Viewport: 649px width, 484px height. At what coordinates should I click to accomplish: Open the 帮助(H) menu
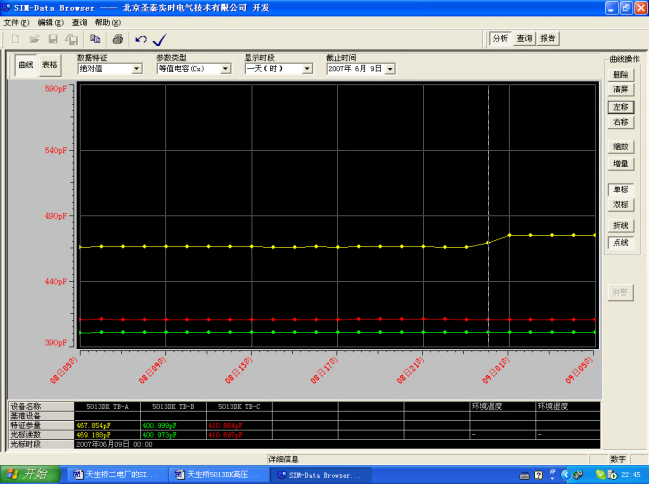pyautogui.click(x=108, y=22)
